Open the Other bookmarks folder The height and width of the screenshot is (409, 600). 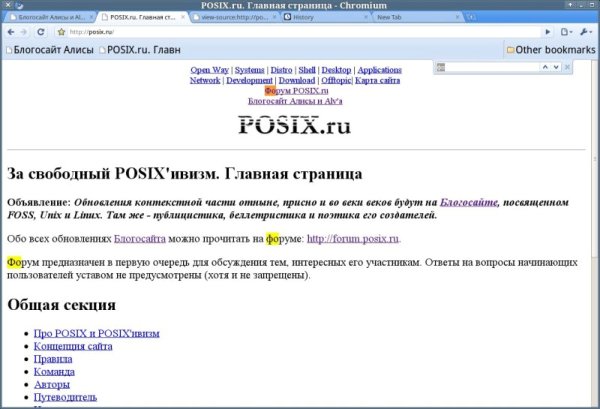(551, 50)
